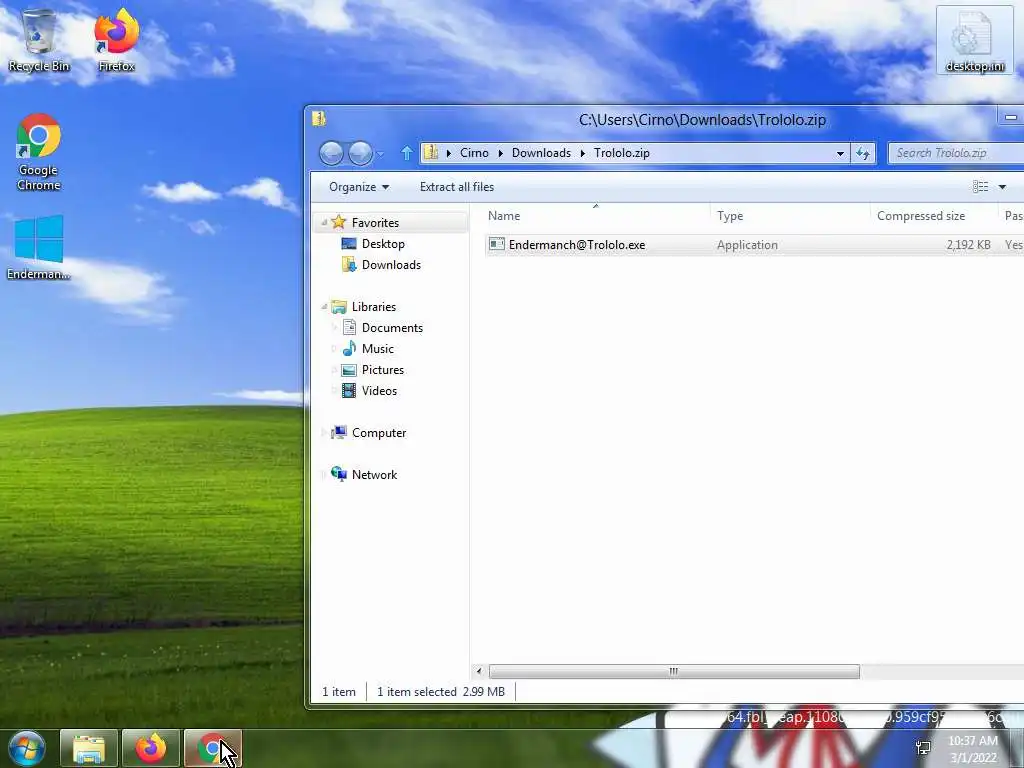Switch to Chrome in the taskbar
The image size is (1024, 768).
pyautogui.click(x=213, y=748)
